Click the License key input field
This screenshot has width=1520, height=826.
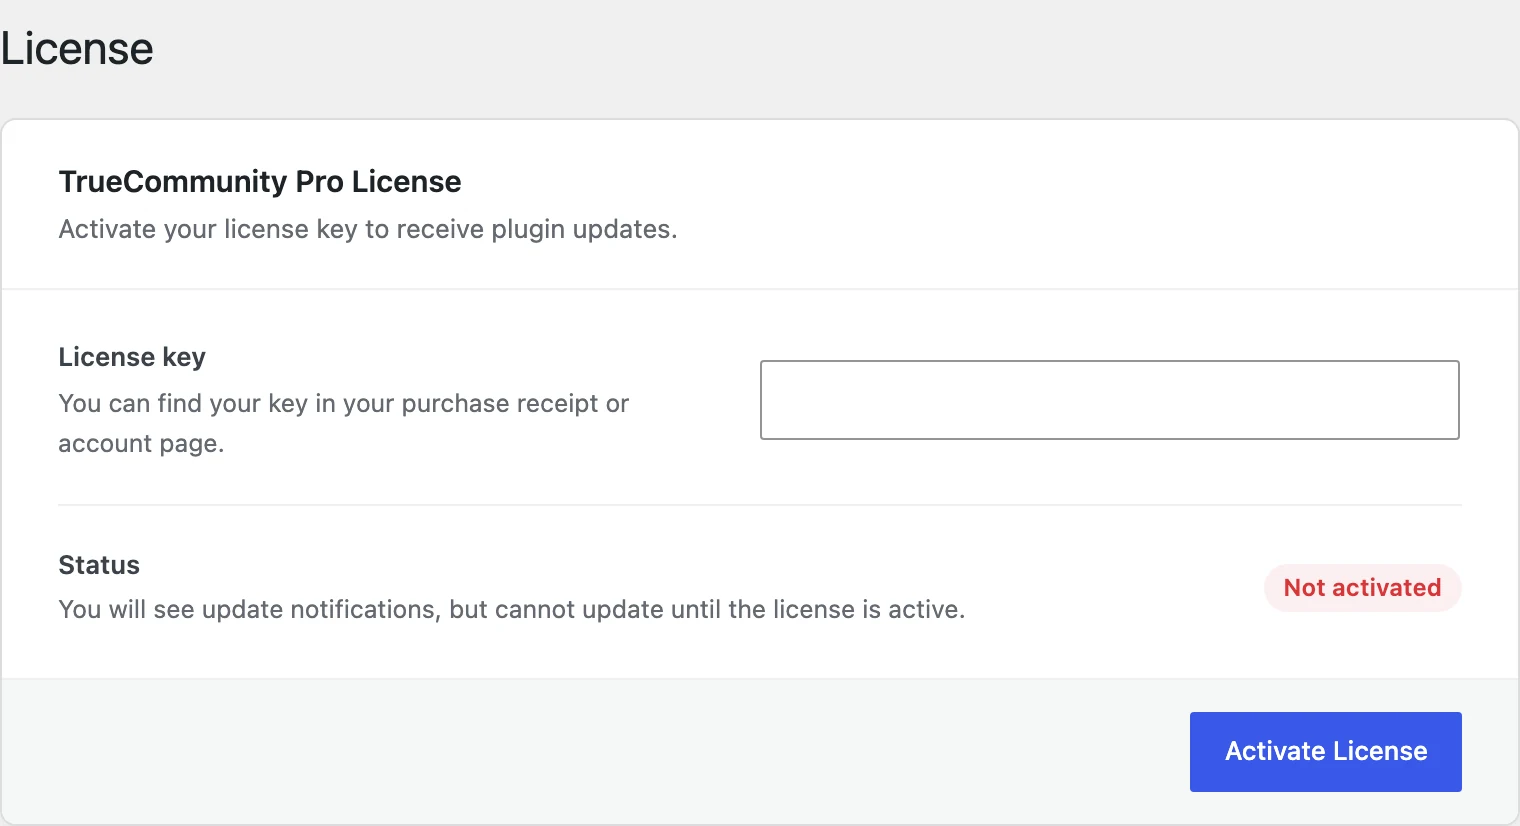(1110, 400)
